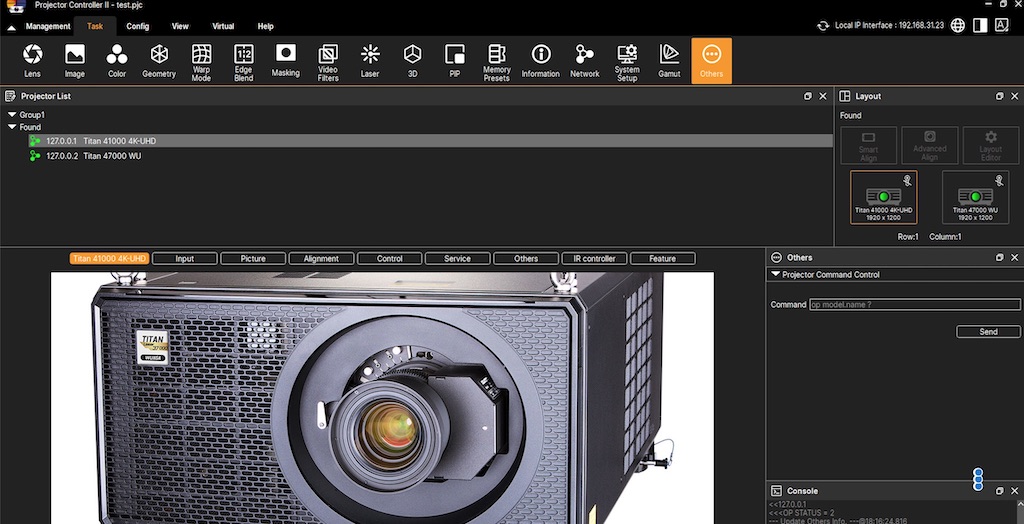The height and width of the screenshot is (524, 1024).
Task: Click the Advanced Align button
Action: 930,146
